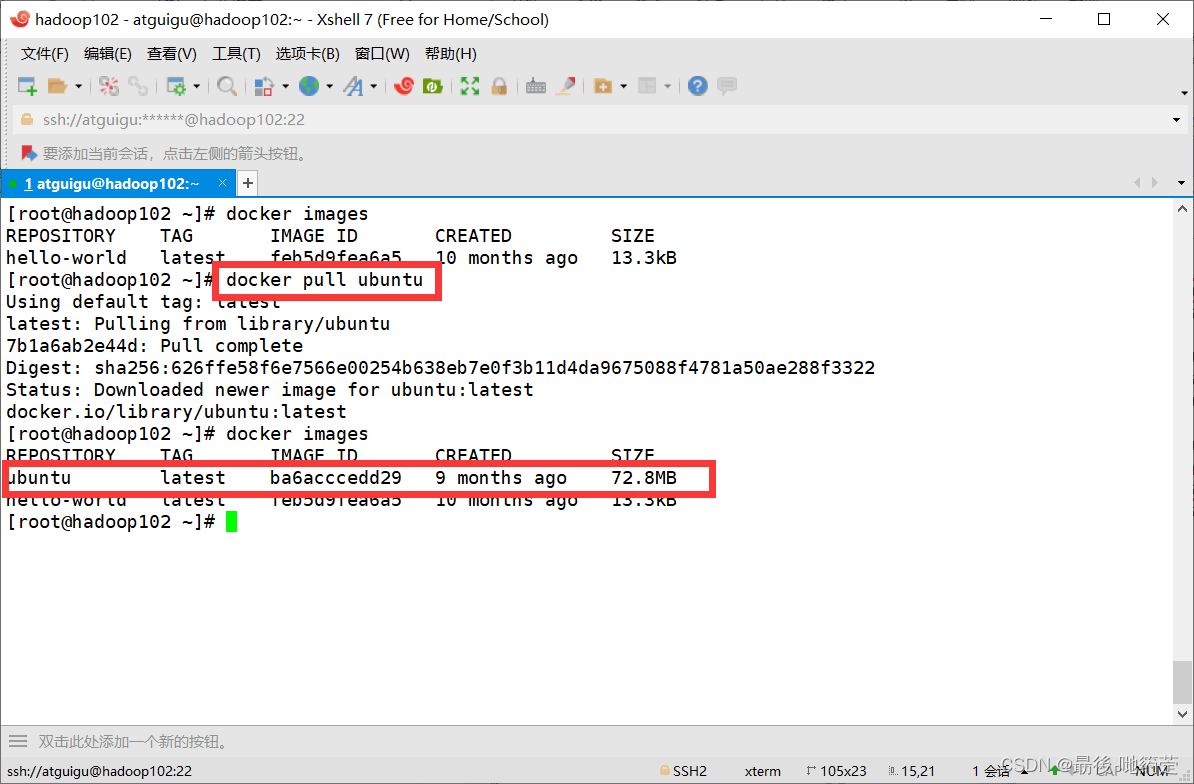
Task: Click the ubuntu repository name
Action: (x=39, y=478)
